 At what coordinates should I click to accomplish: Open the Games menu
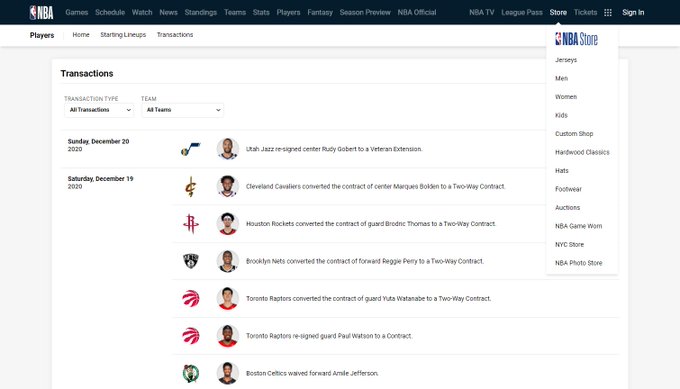[77, 13]
